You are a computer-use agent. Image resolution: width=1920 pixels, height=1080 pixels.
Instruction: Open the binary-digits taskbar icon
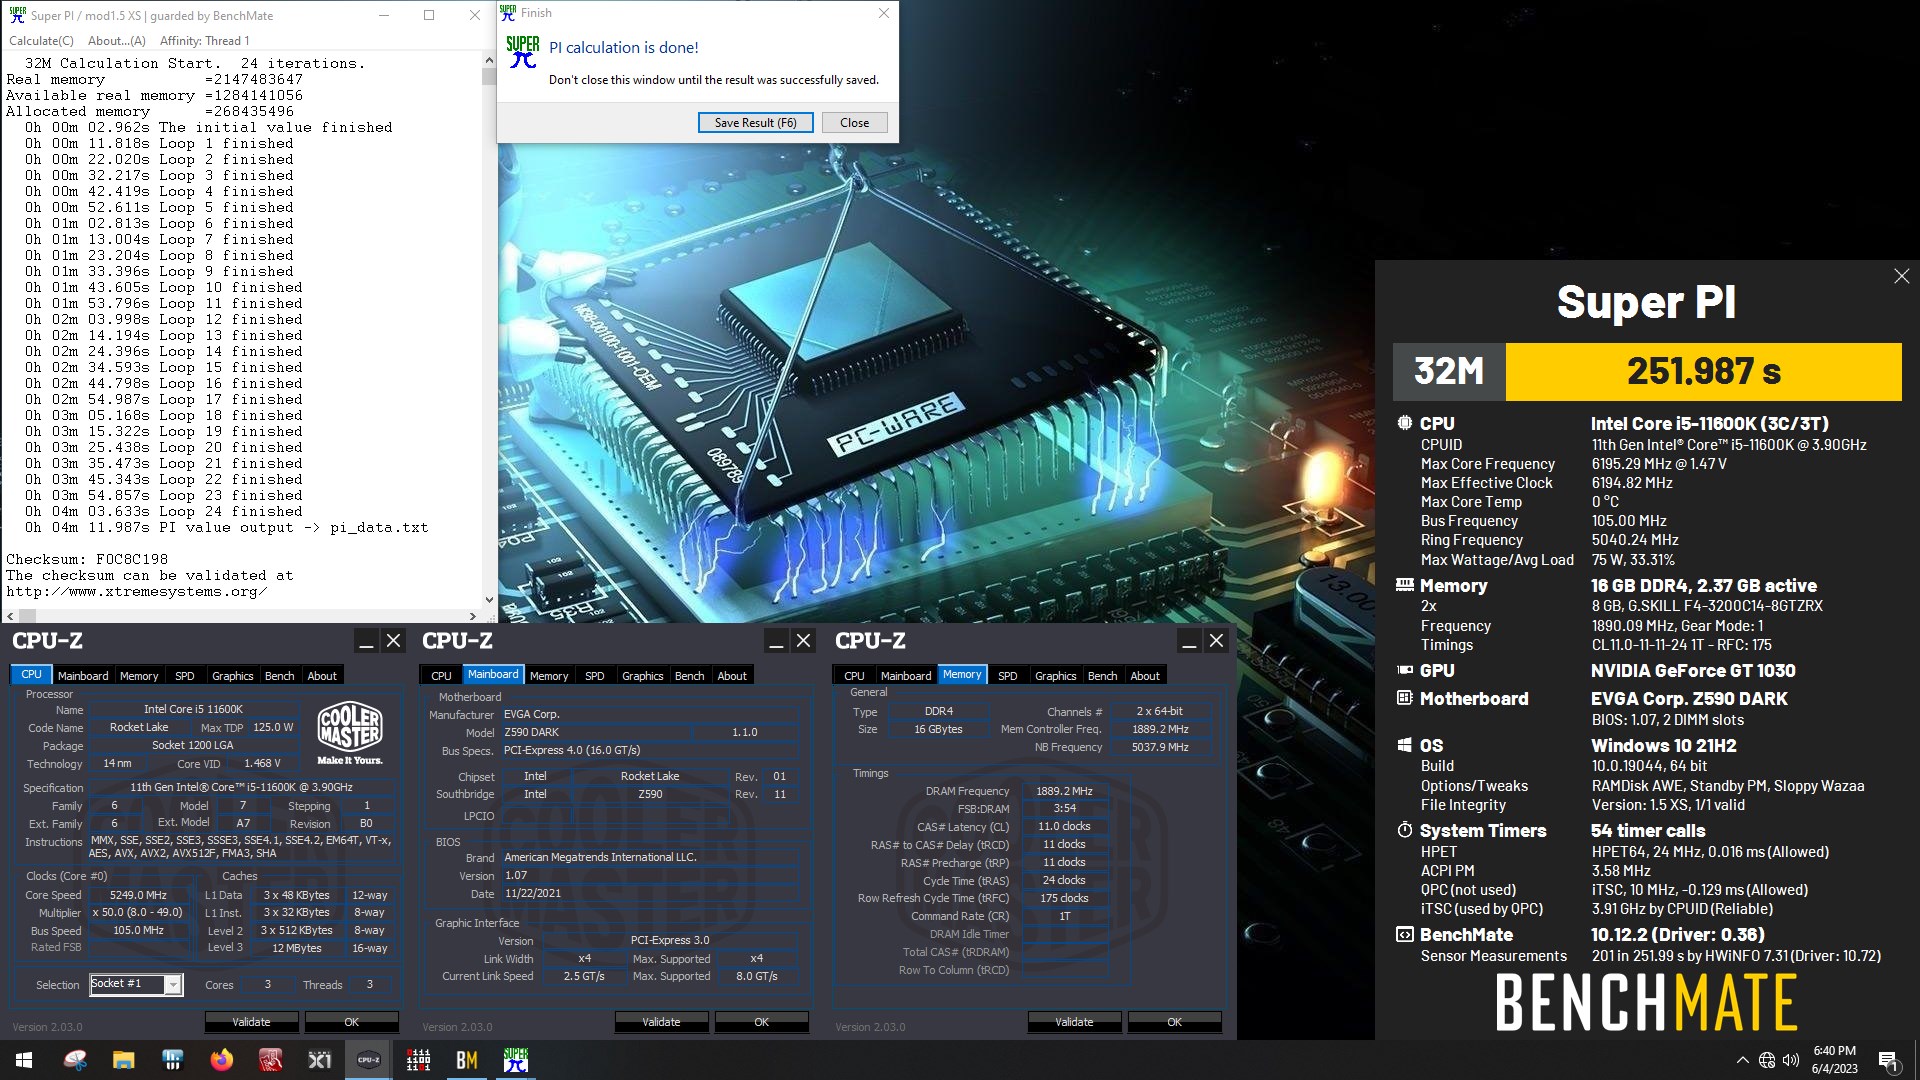(417, 1060)
